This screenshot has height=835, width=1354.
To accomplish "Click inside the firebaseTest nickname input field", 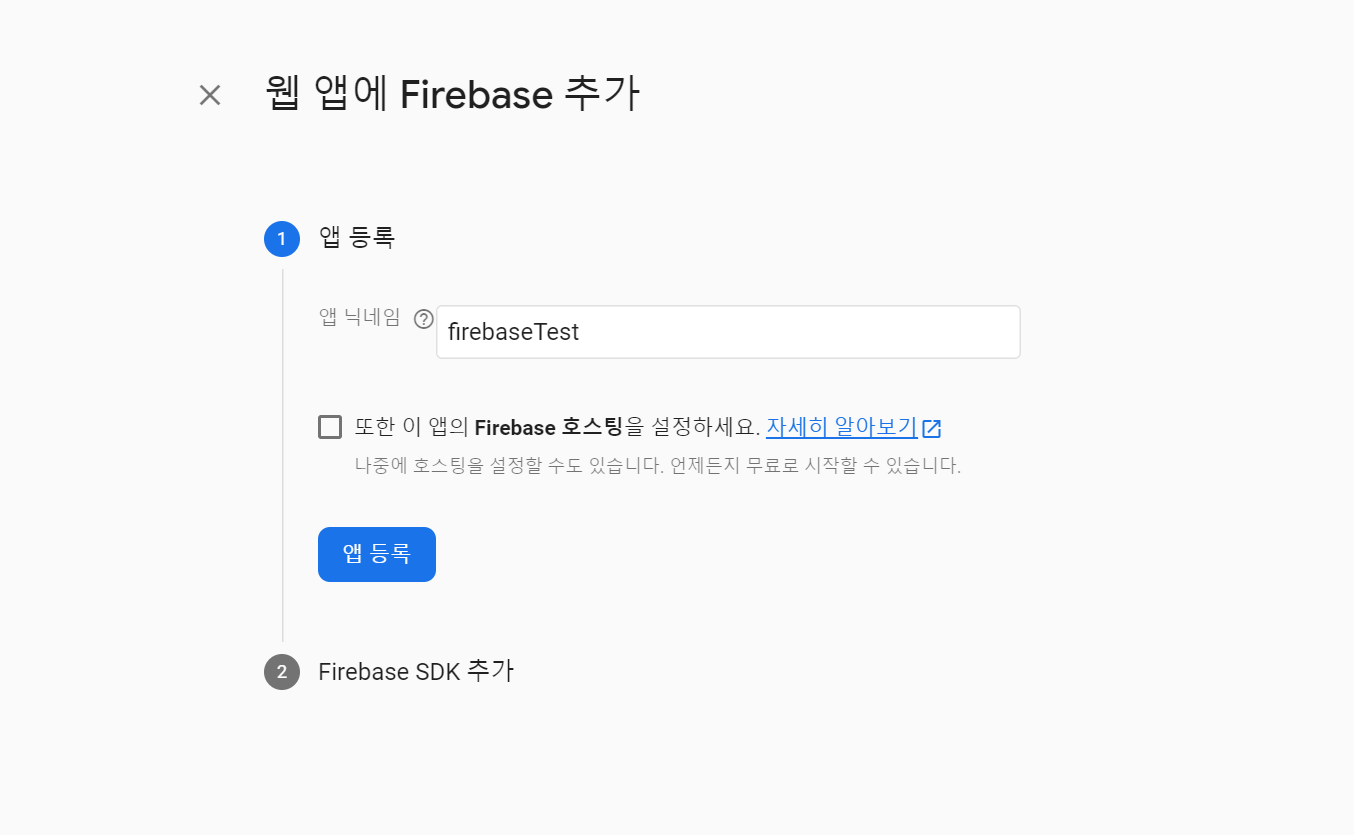I will 727,331.
